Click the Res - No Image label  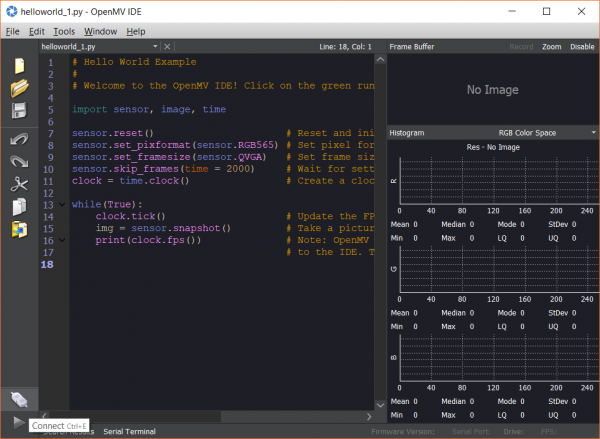click(493, 147)
